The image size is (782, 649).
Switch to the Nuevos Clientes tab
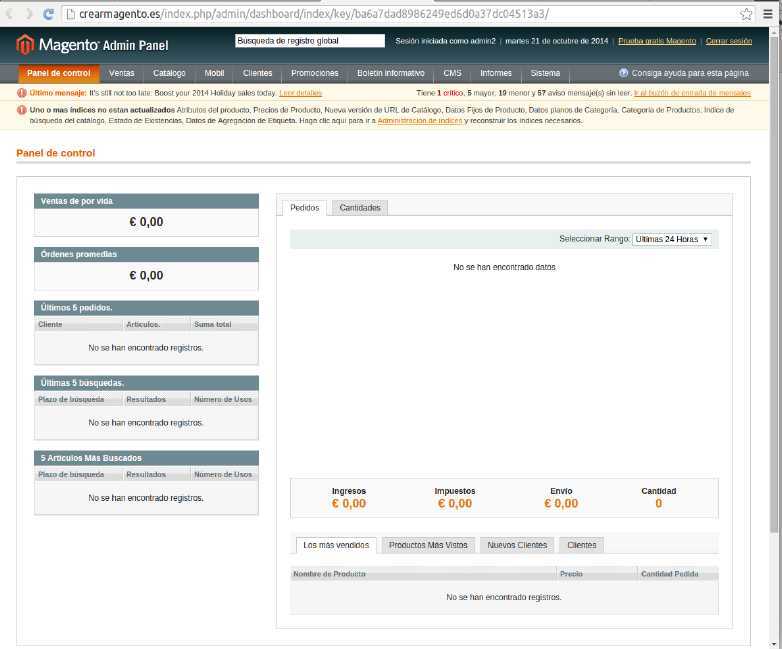[518, 545]
